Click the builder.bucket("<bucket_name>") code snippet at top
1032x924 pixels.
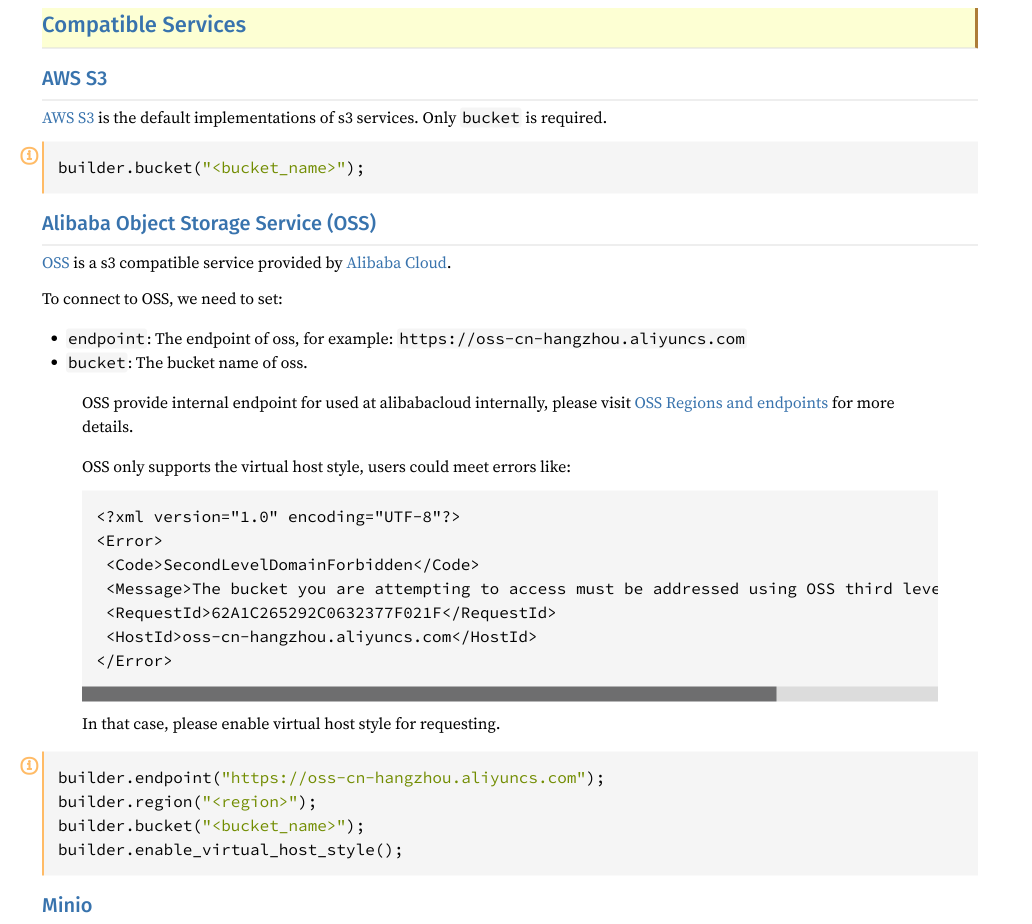[x=211, y=168]
